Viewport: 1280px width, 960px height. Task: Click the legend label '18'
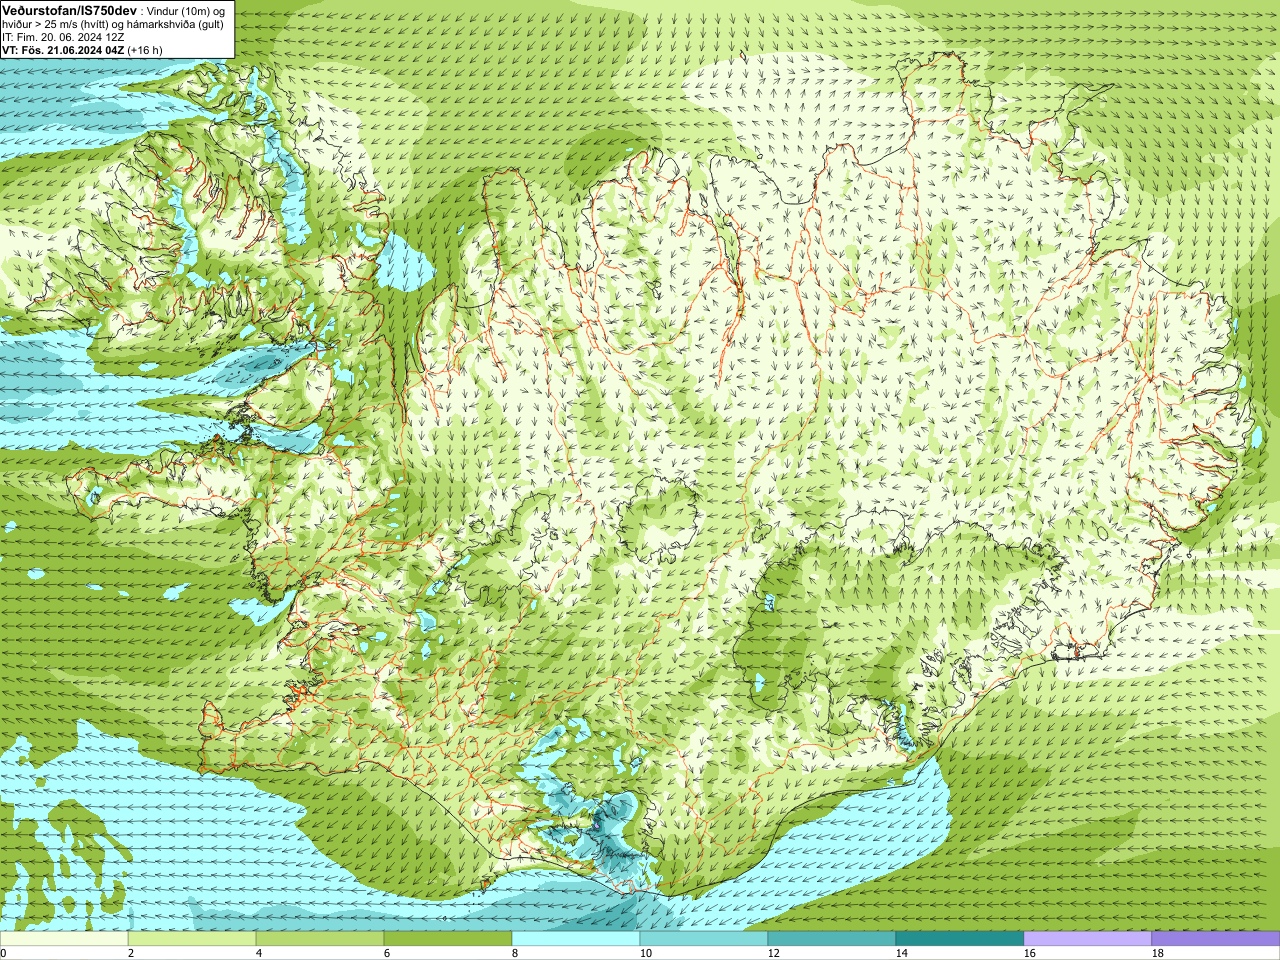pos(1158,953)
